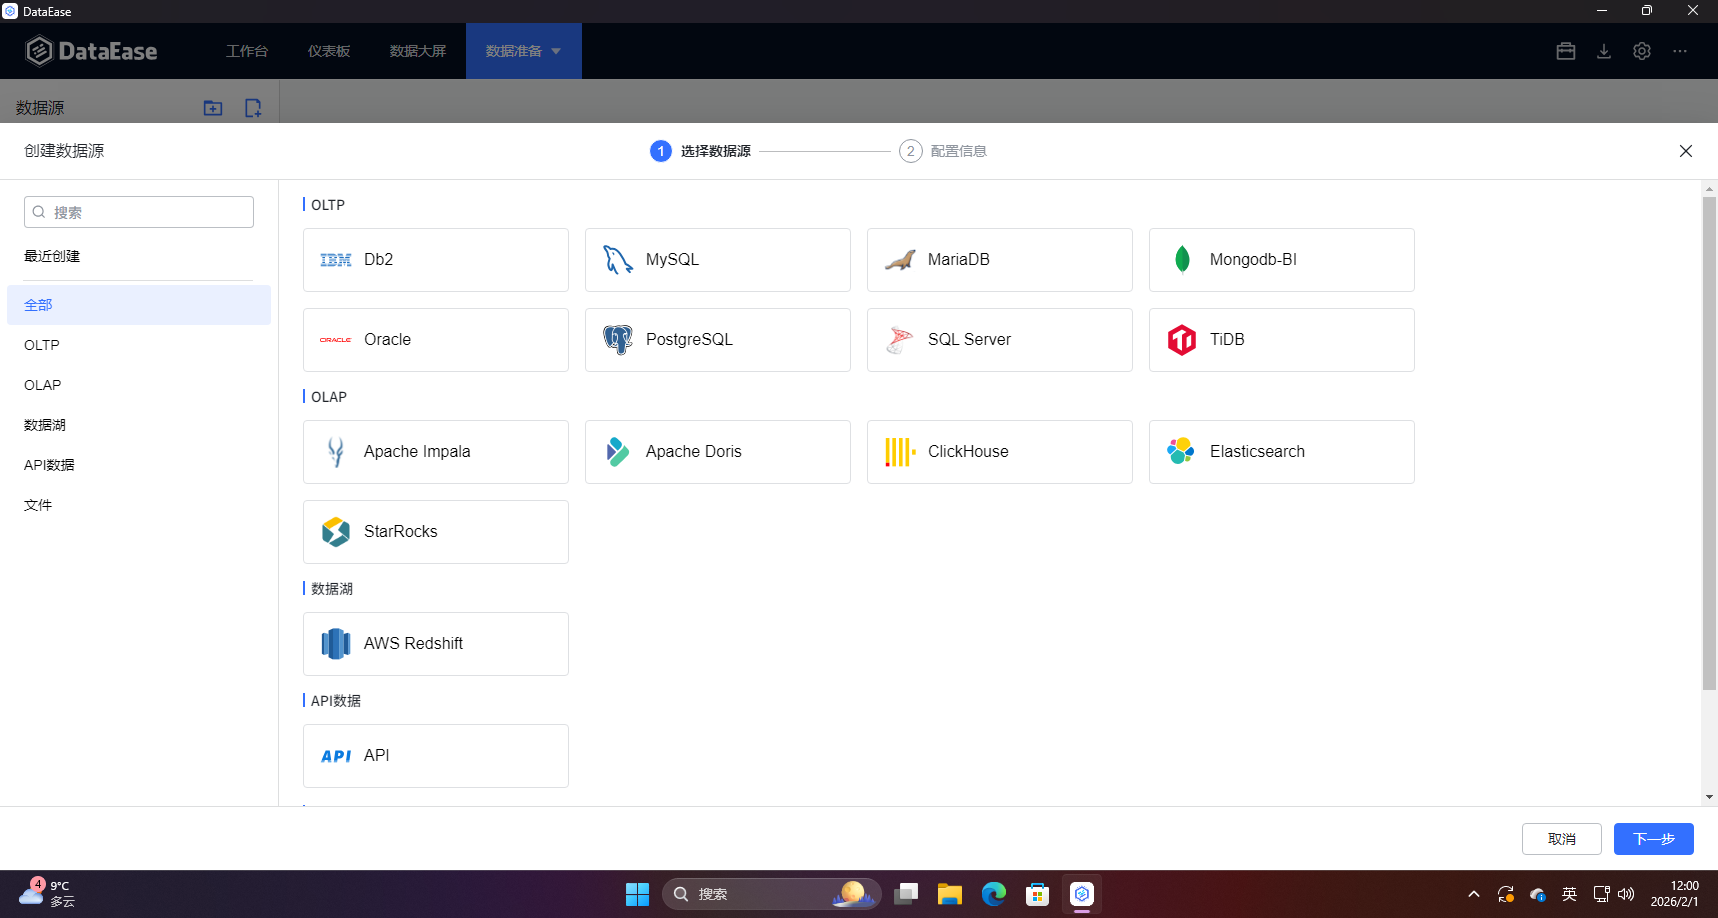Click the DataEase taskbar app icon
This screenshot has width=1718, height=918.
(x=1081, y=894)
